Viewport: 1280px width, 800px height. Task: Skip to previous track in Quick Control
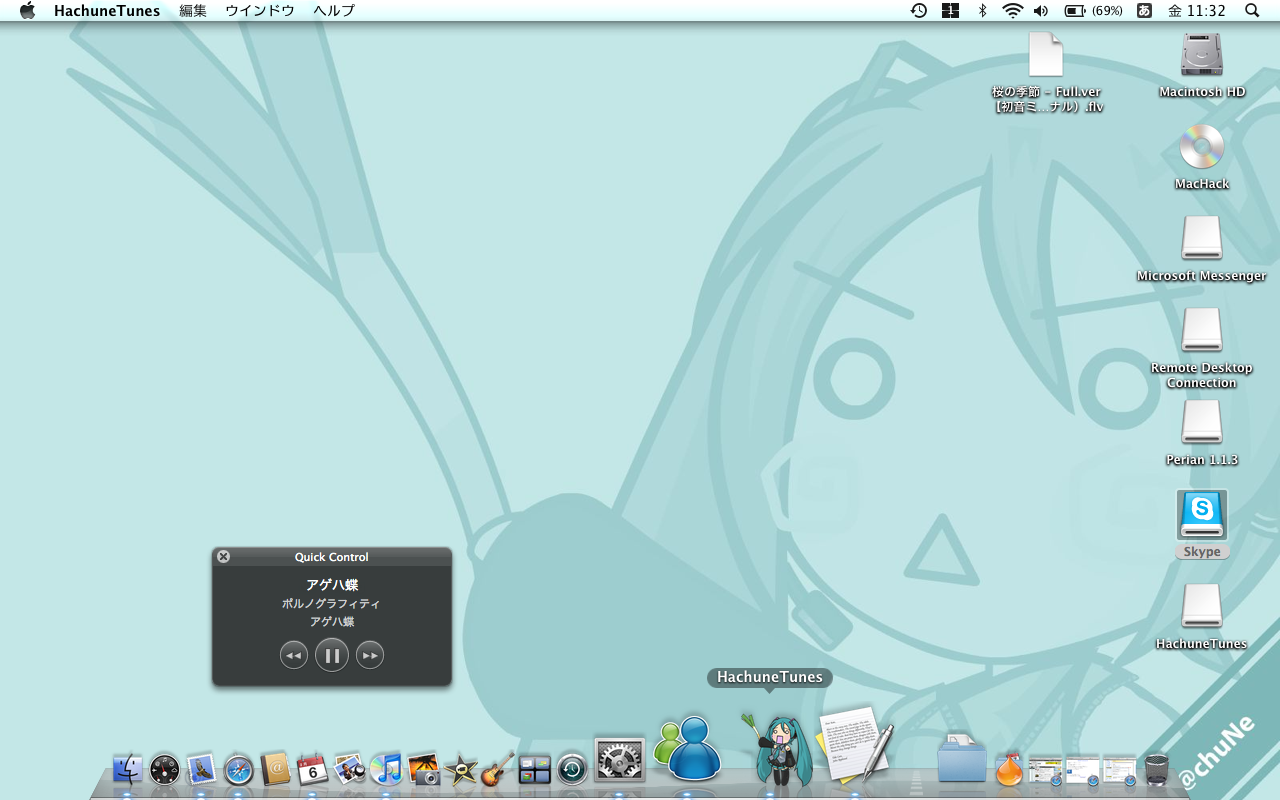point(294,655)
